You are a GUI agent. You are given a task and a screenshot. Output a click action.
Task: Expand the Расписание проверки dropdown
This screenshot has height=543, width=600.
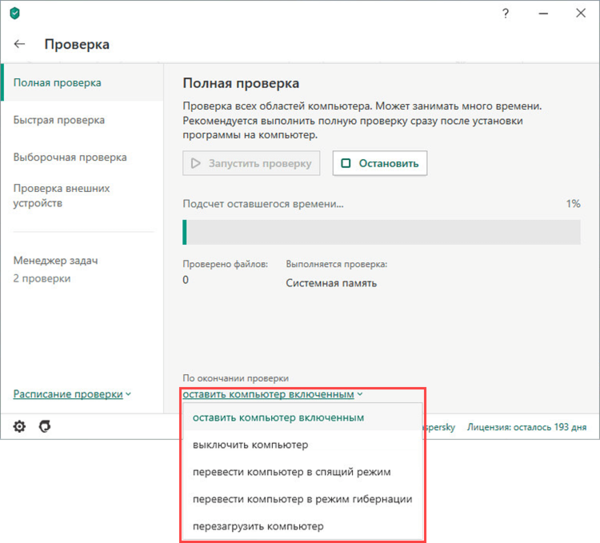pyautogui.click(x=72, y=395)
